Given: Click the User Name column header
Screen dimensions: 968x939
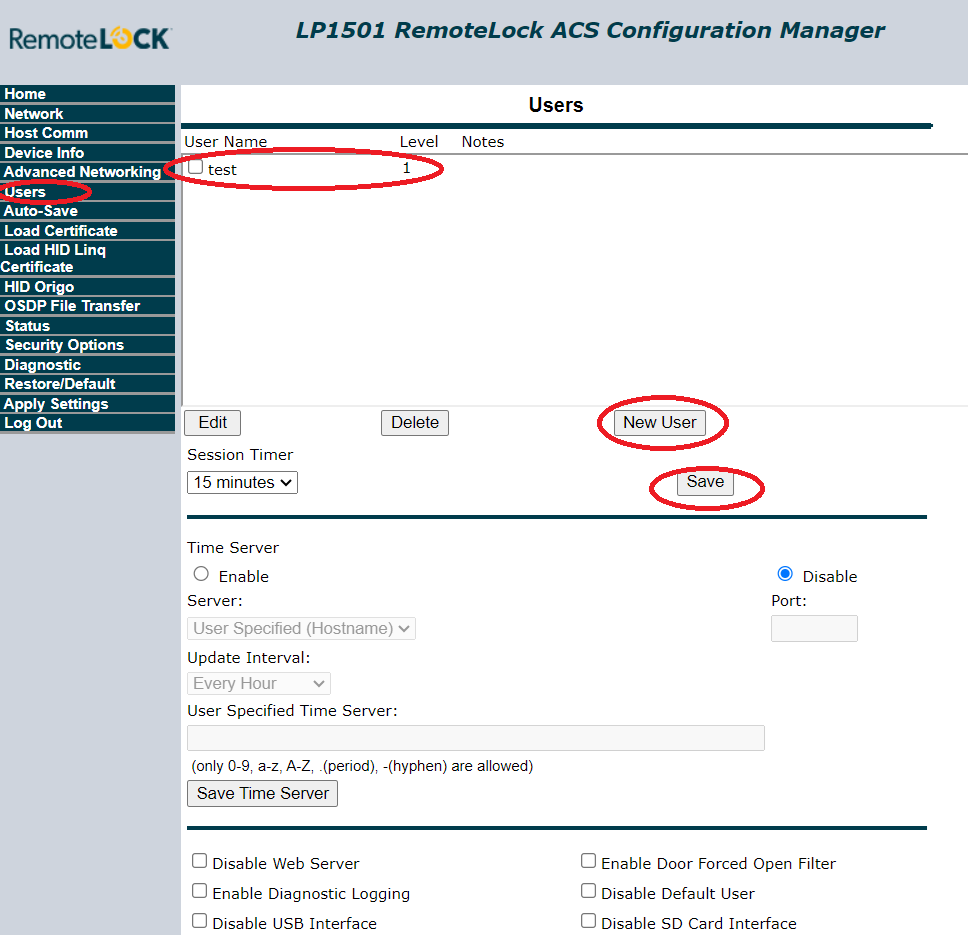Looking at the screenshot, I should click(226, 142).
